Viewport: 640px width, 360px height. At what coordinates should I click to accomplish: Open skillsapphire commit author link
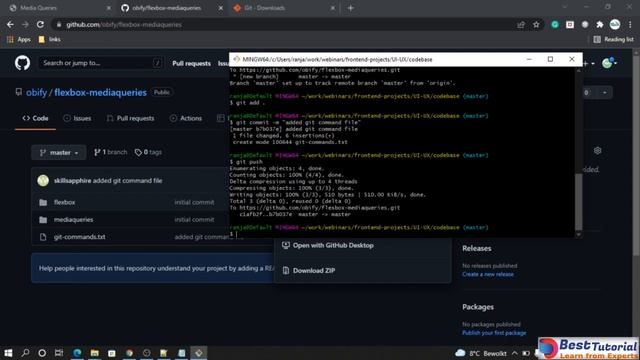73,180
